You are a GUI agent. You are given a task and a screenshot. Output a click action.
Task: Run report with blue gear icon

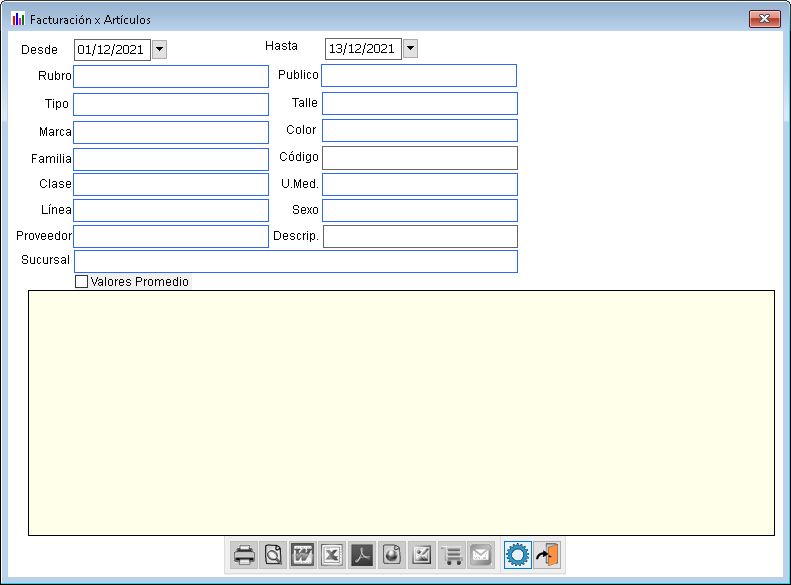[517, 555]
